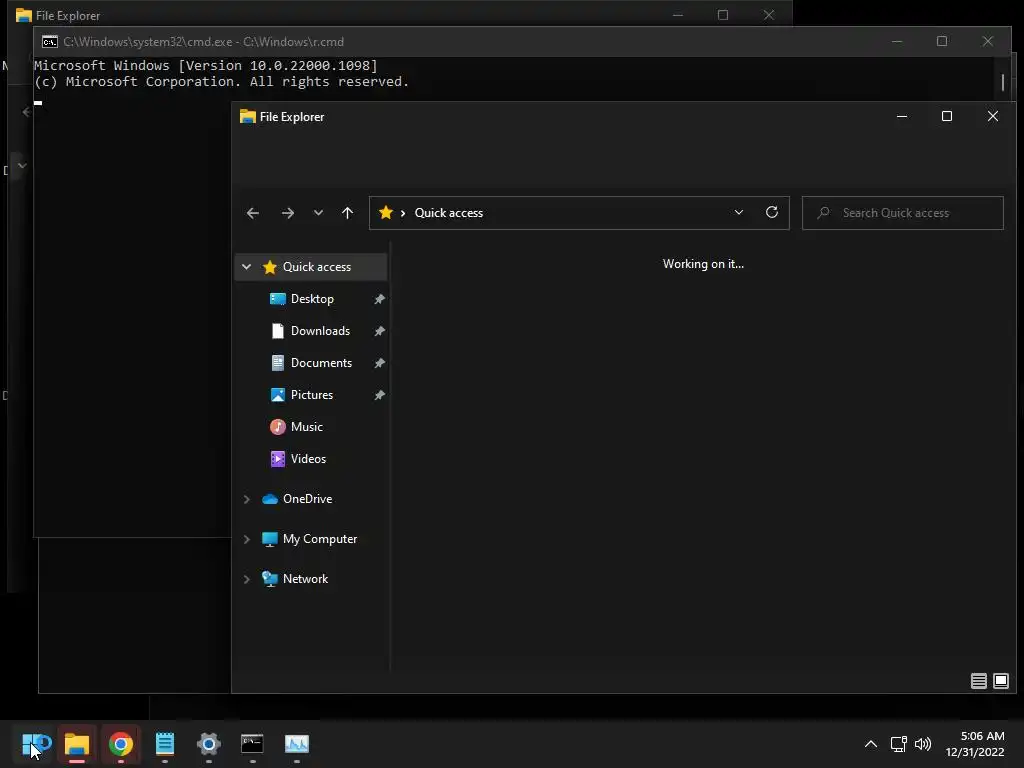The height and width of the screenshot is (768, 1024).
Task: Open Pictures in the navigation pane
Action: [x=312, y=394]
